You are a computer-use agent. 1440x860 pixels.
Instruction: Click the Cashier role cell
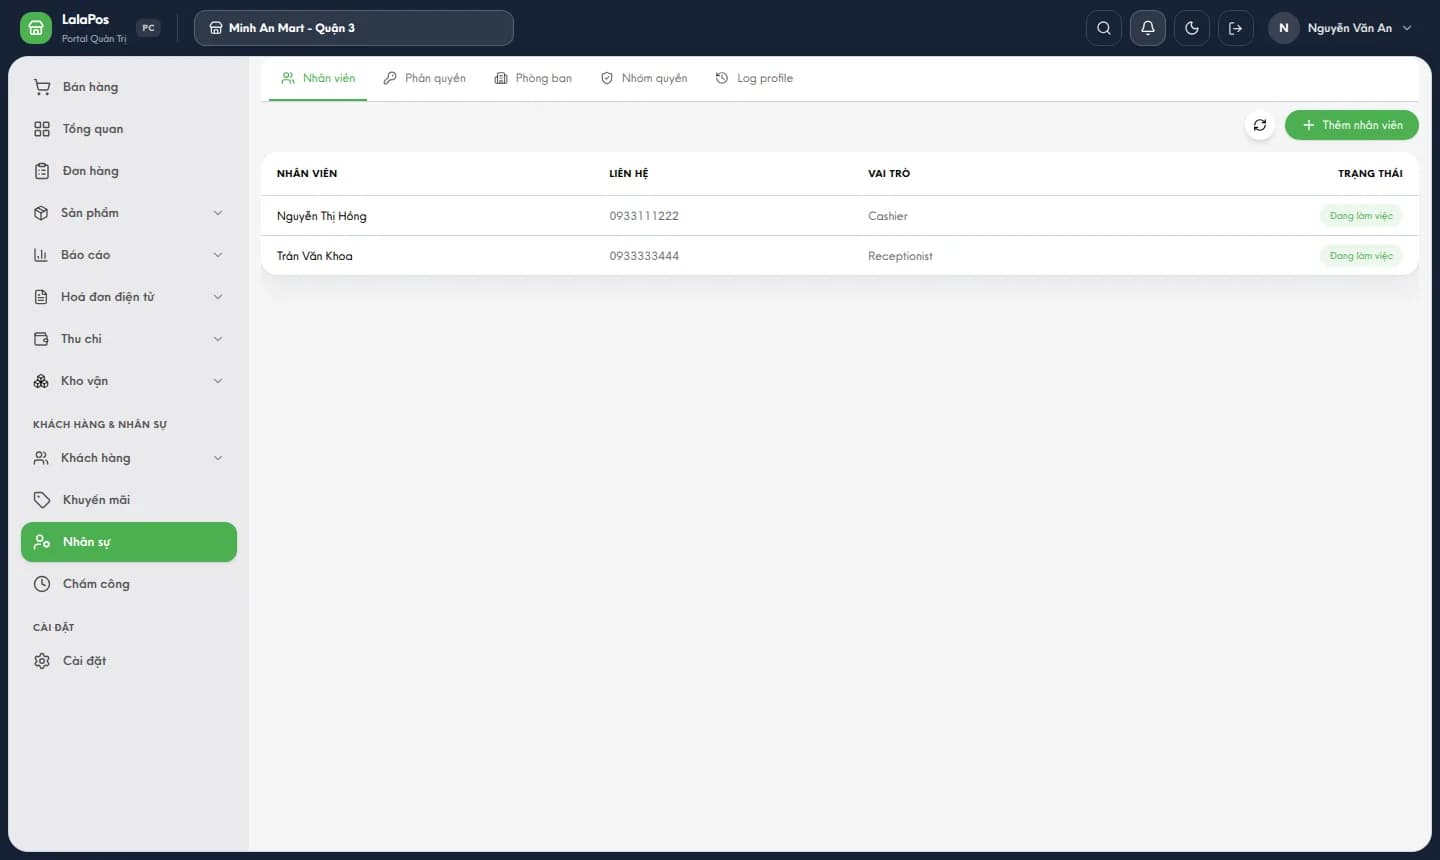pos(888,216)
